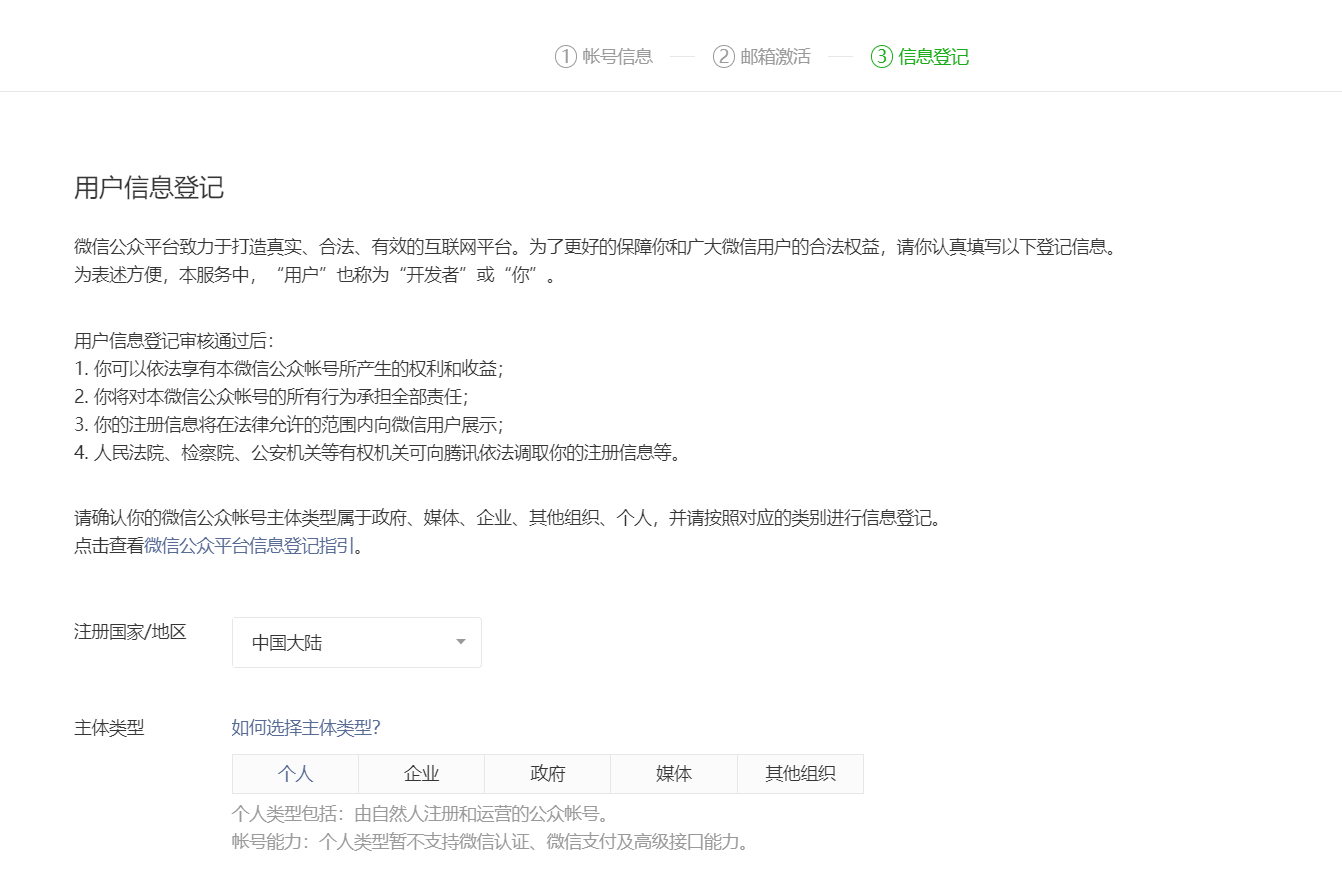Open the 如何选择主体类型? help link
The height and width of the screenshot is (883, 1342).
[306, 728]
